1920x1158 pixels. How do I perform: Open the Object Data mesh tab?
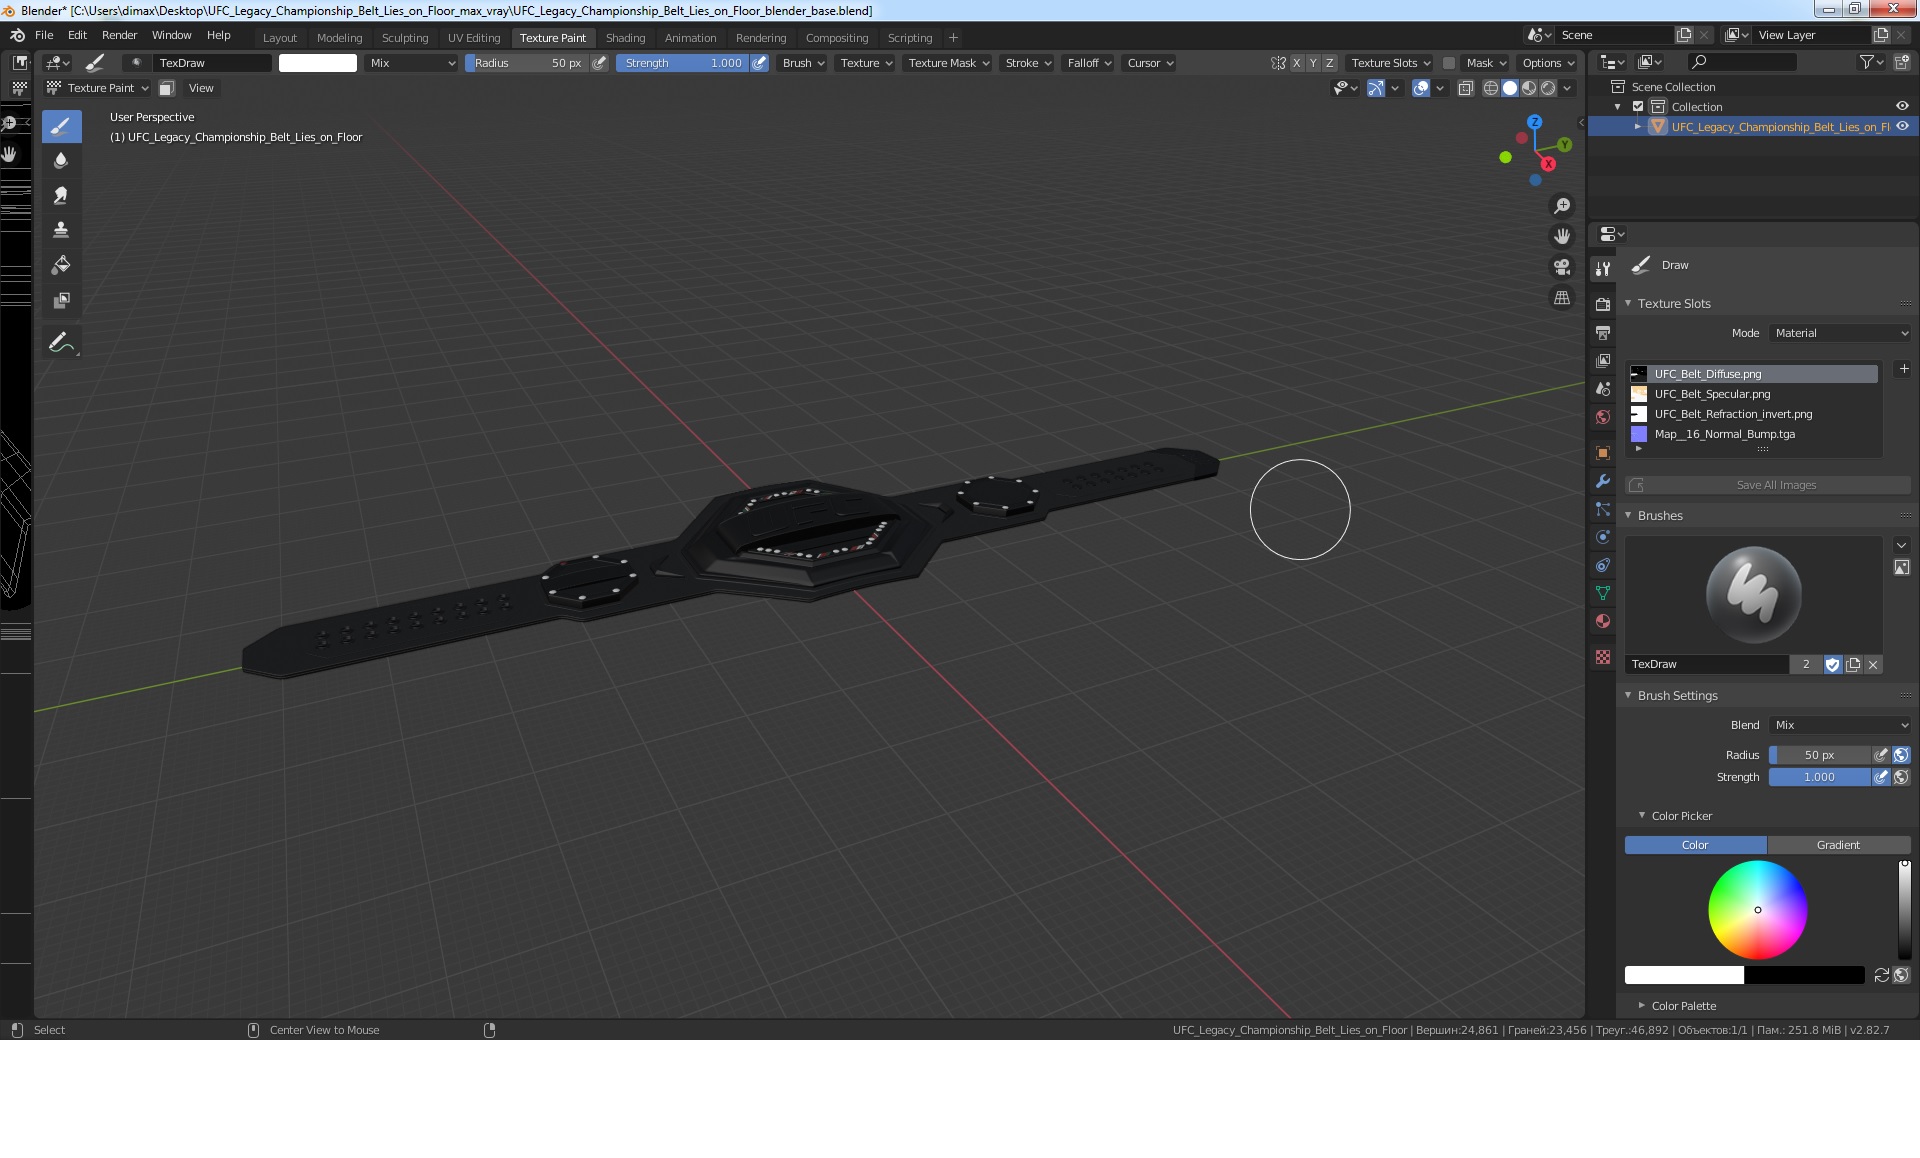point(1603,593)
